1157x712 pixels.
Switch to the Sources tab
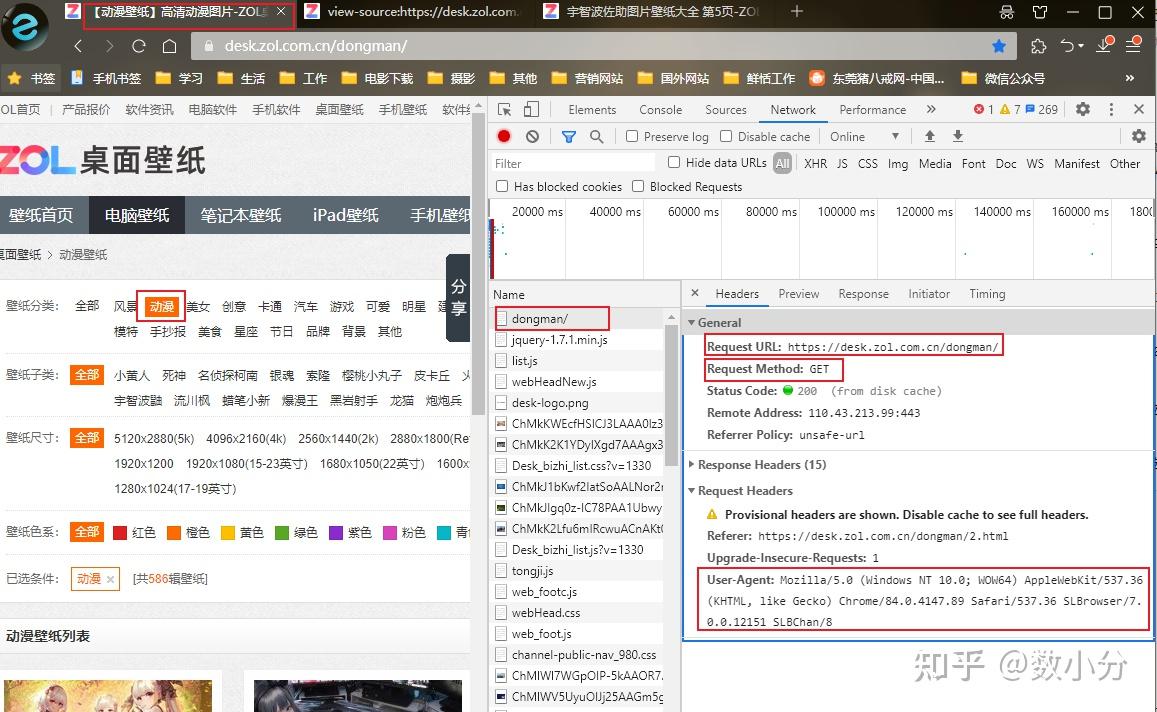[725, 109]
